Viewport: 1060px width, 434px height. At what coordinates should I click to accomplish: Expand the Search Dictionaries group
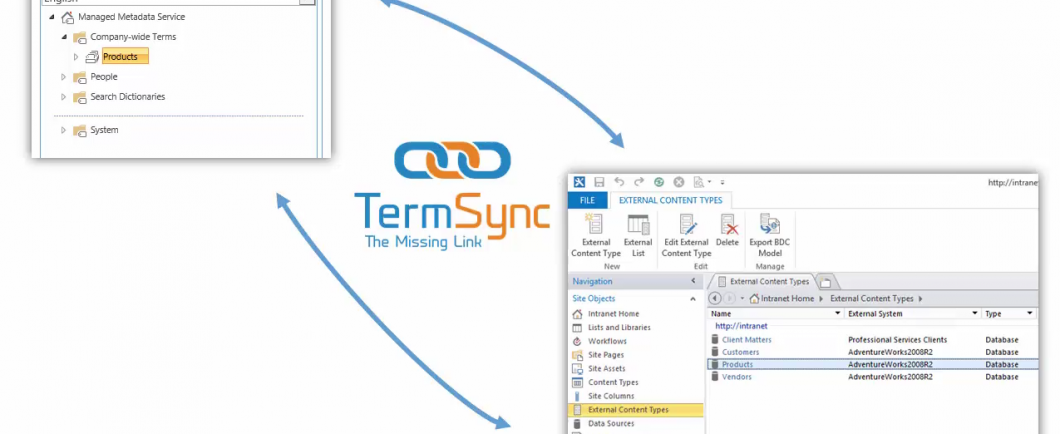tap(64, 97)
